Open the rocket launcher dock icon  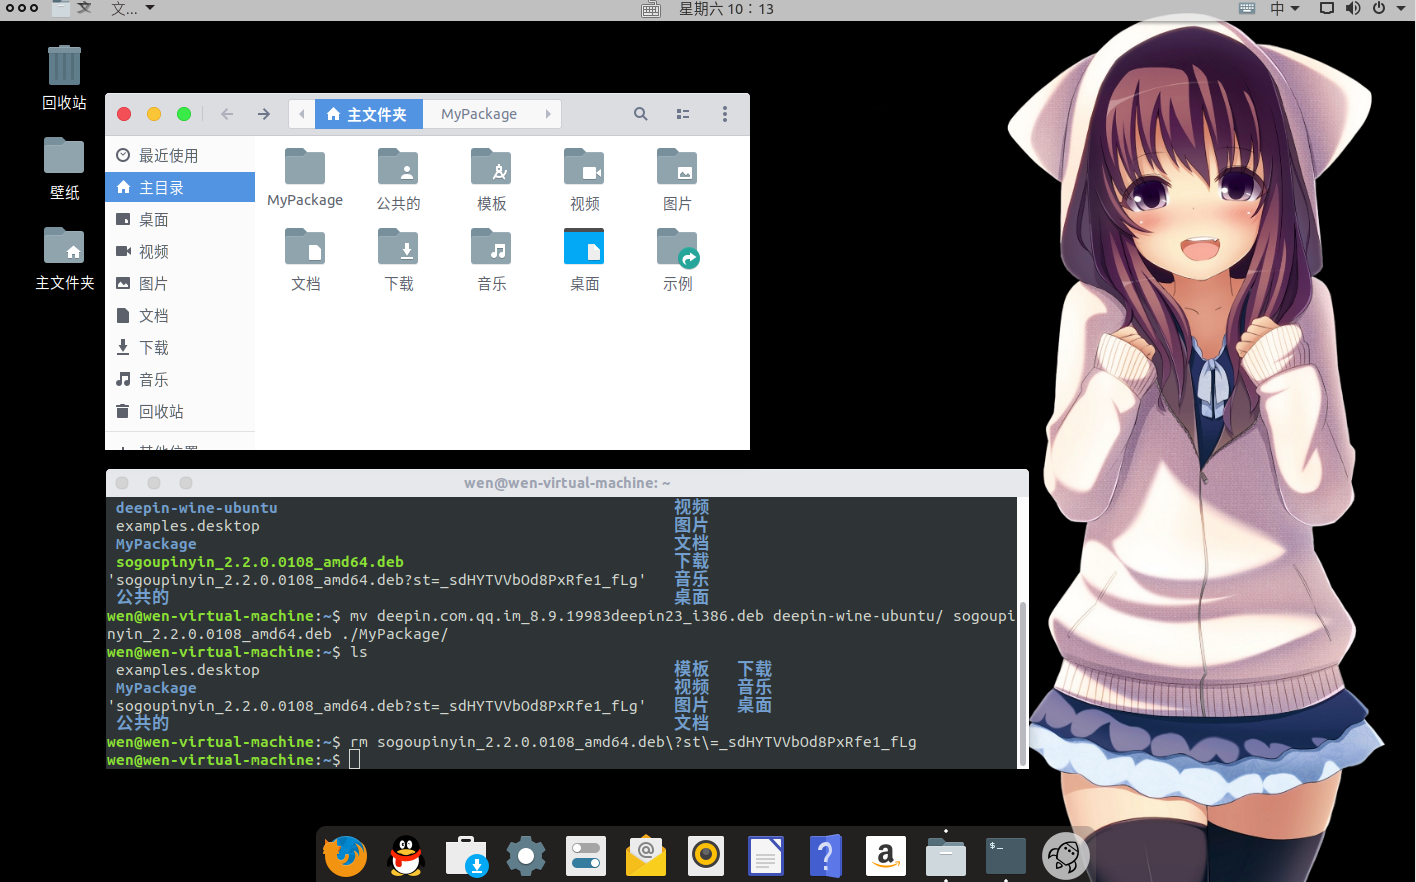coord(1066,856)
